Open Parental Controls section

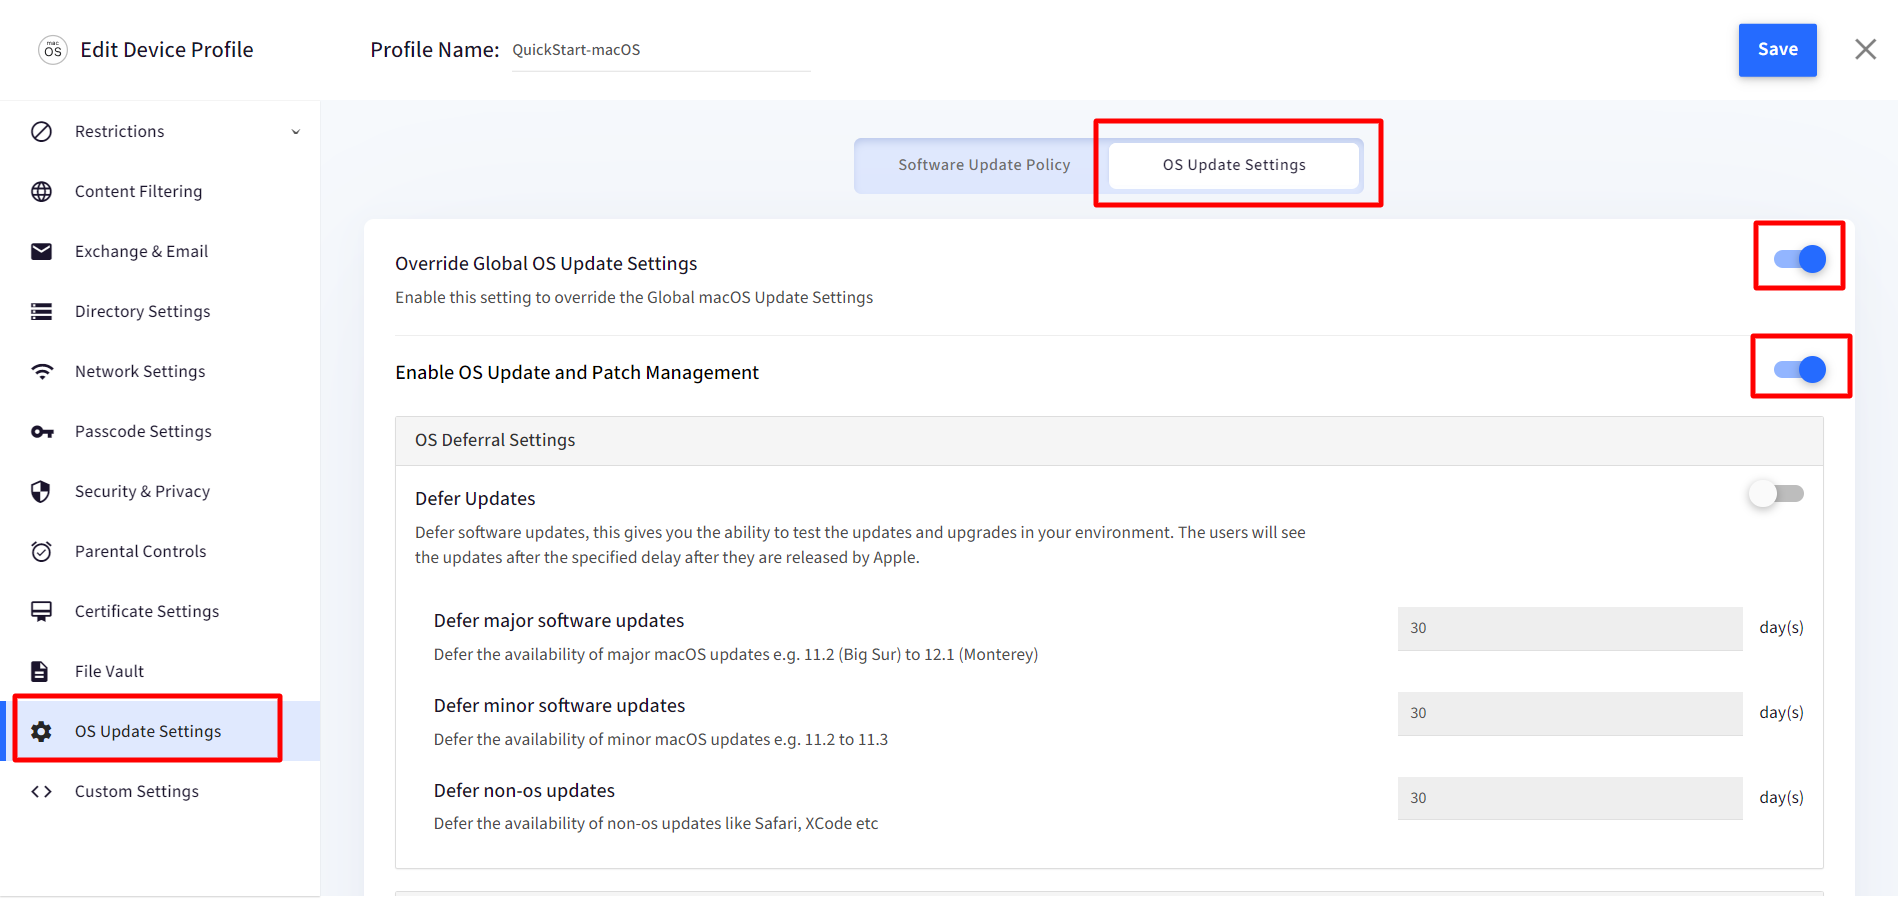tap(160, 551)
